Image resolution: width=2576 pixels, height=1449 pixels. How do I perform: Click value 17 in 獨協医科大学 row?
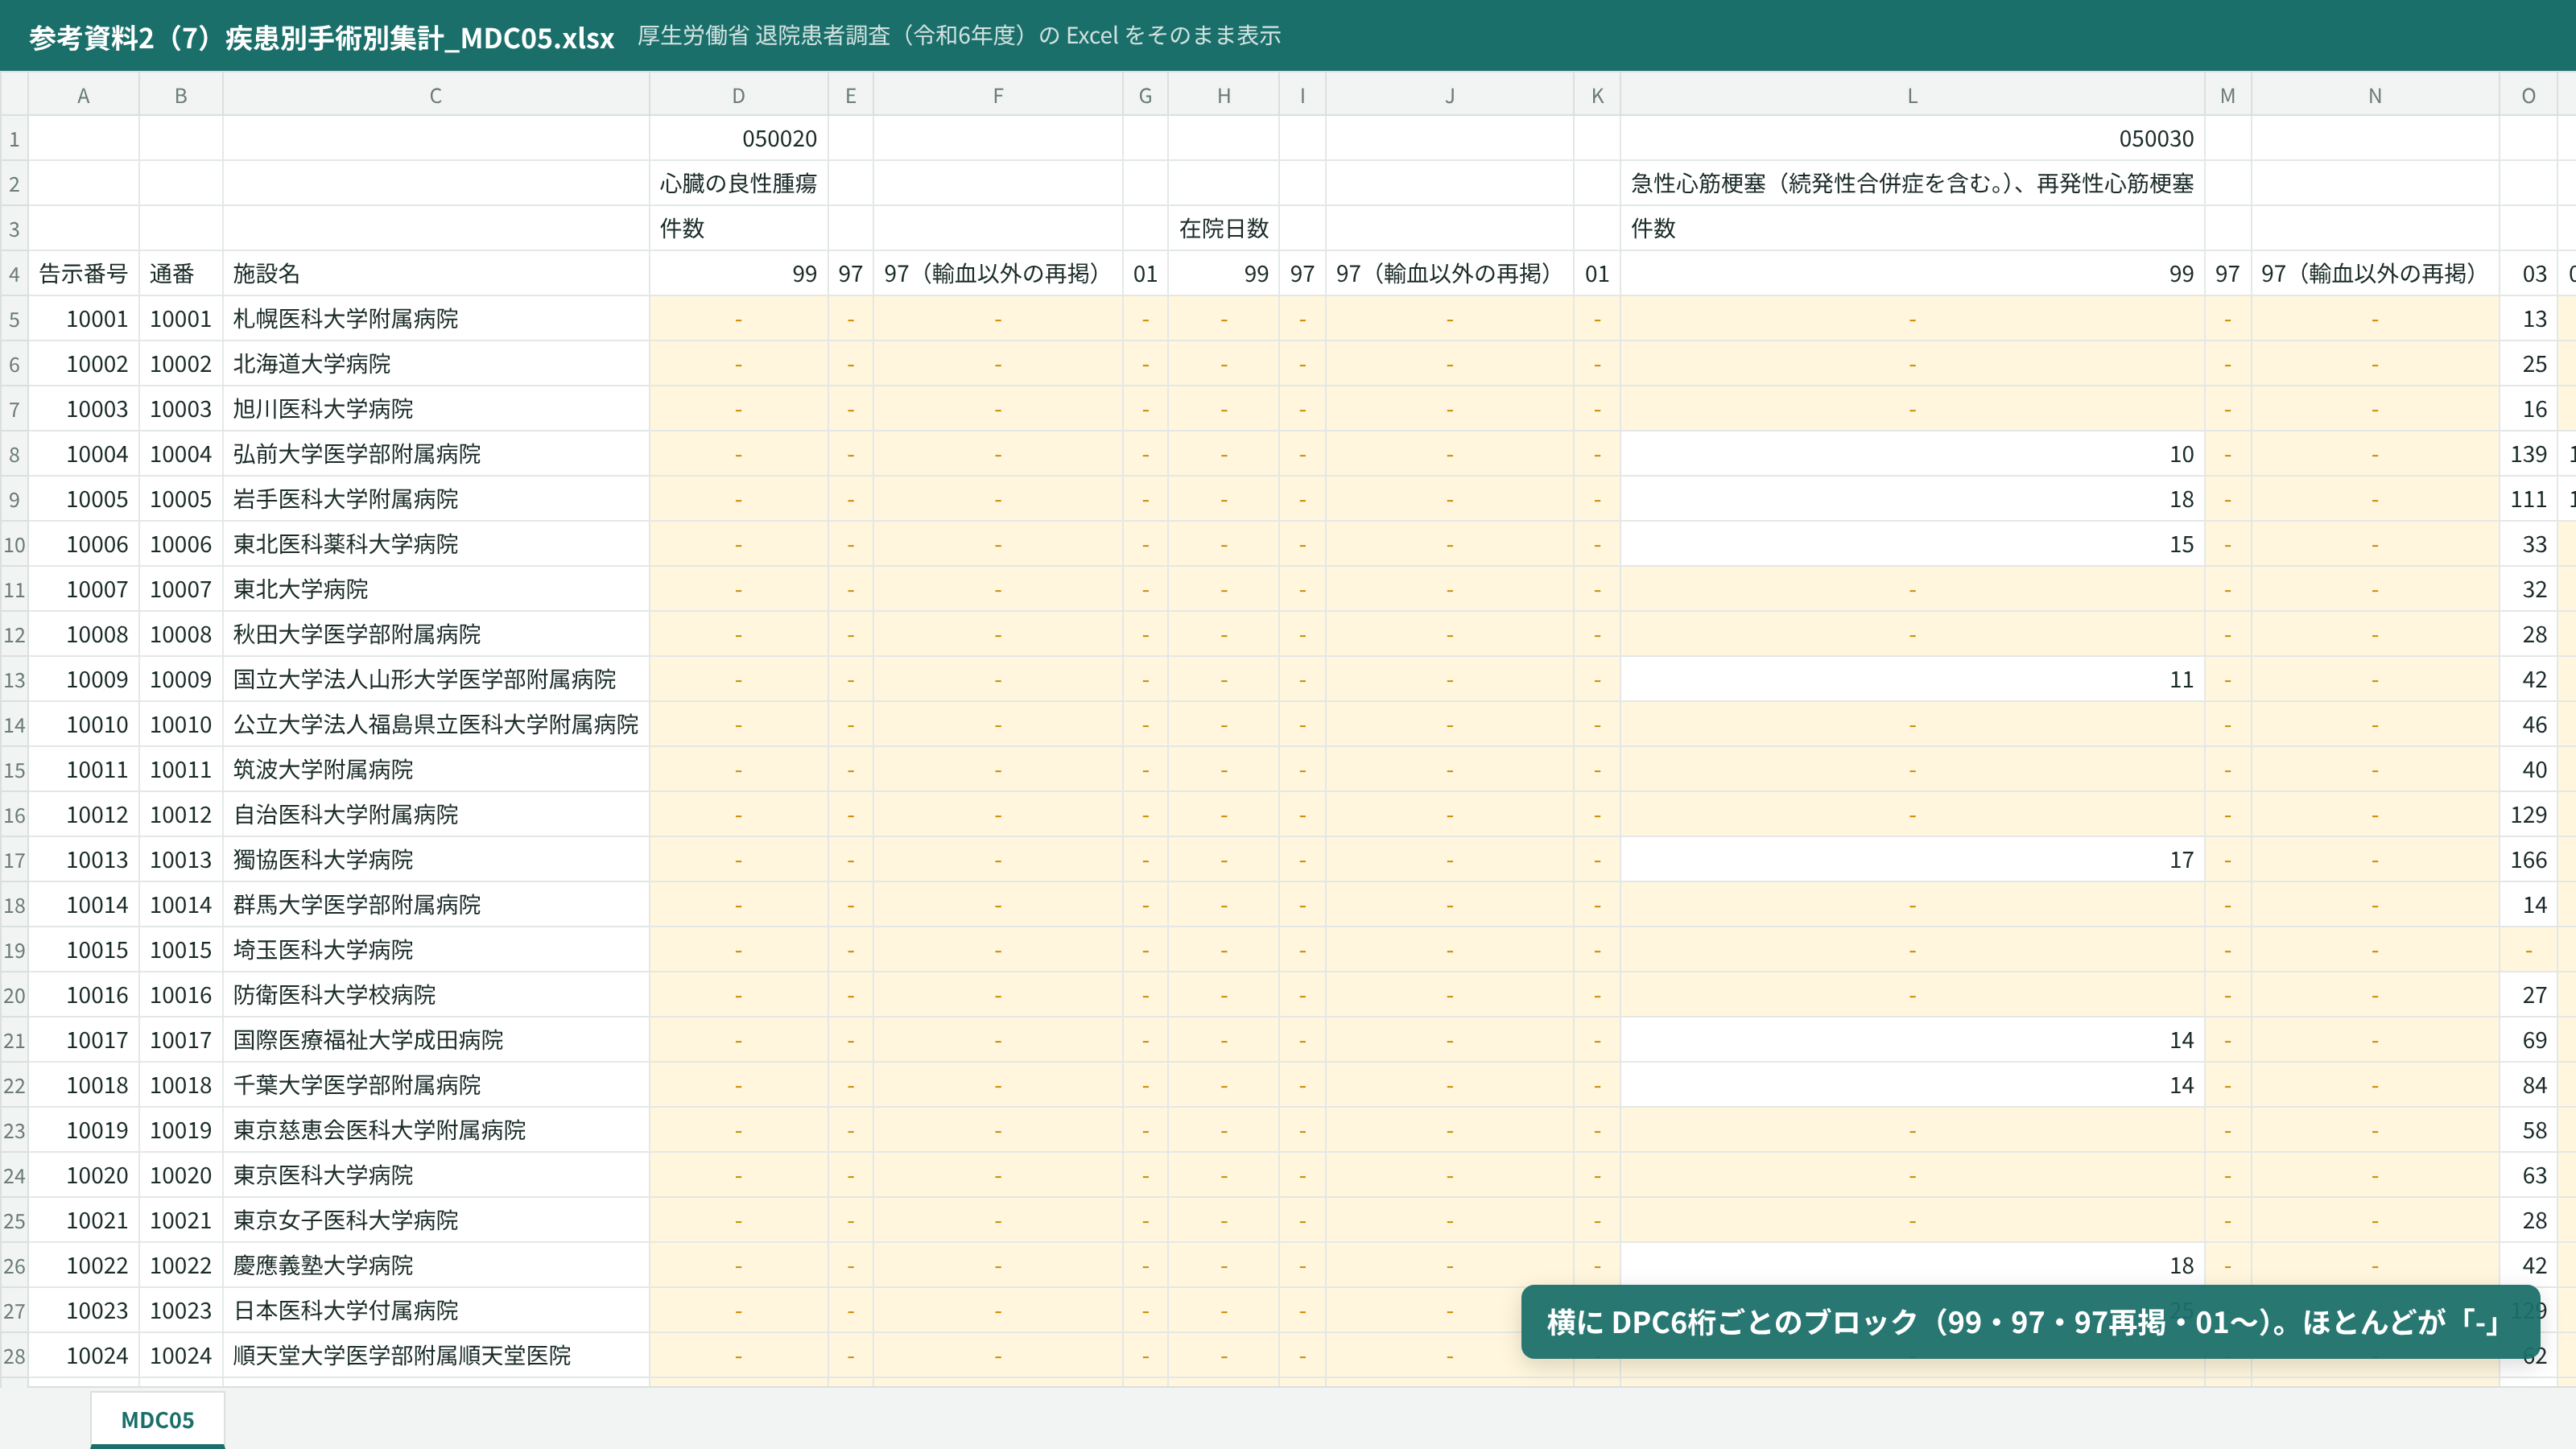1912,859
